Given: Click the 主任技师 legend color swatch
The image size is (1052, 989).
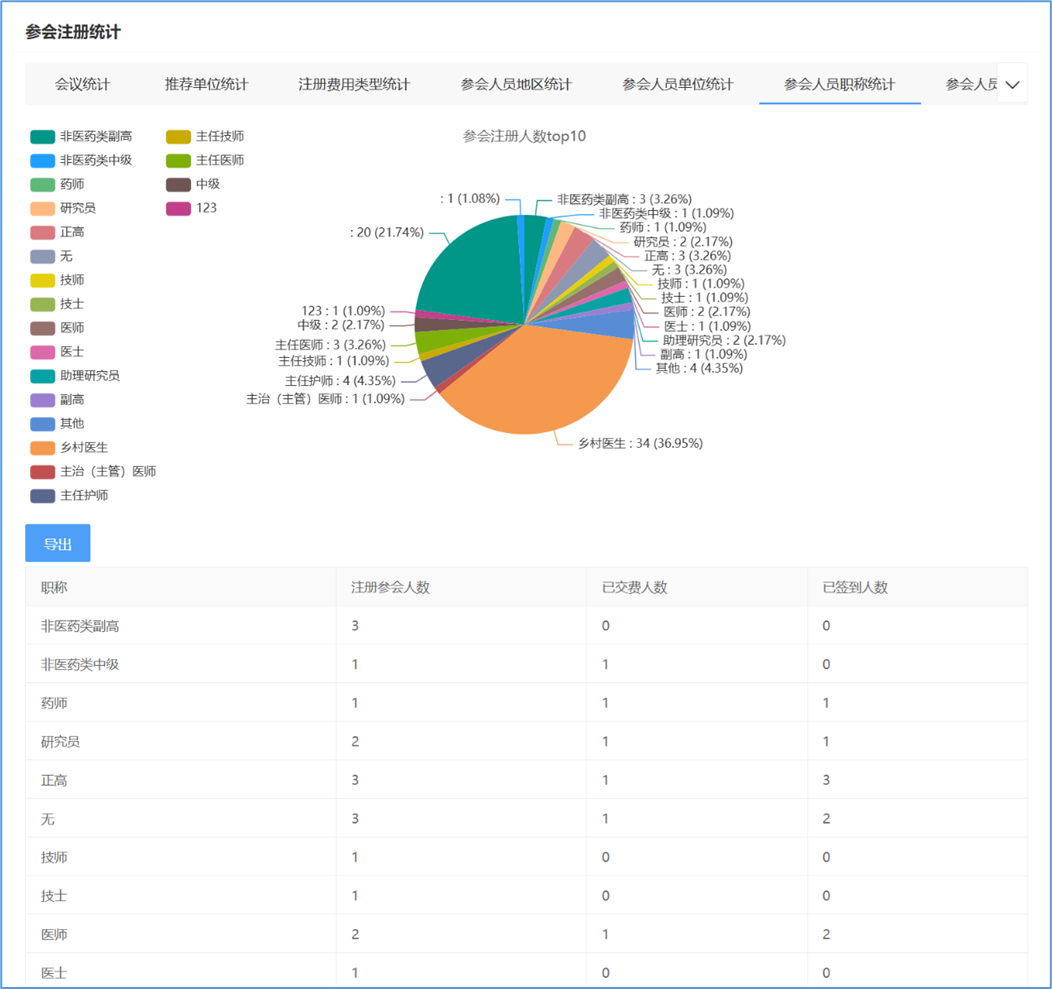Looking at the screenshot, I should 178,137.
